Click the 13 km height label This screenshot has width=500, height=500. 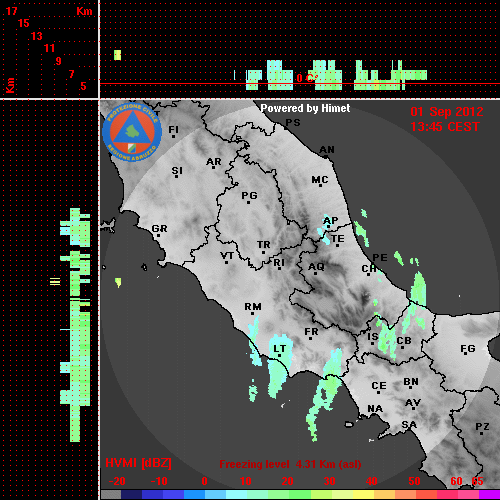tap(37, 36)
